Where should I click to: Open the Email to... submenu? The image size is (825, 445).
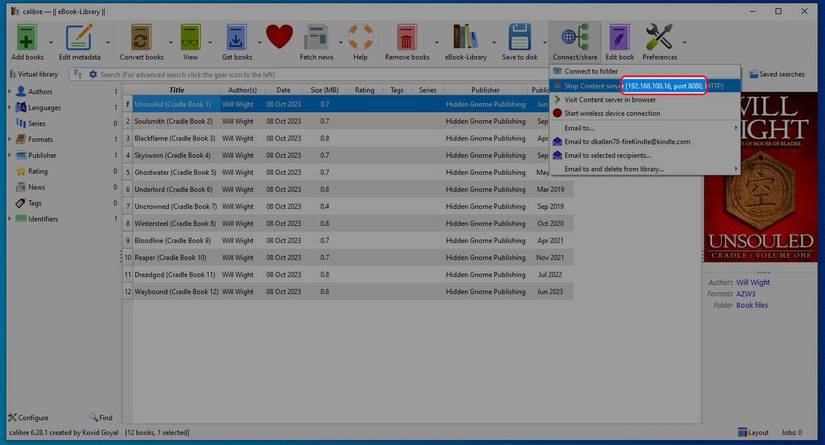[645, 128]
